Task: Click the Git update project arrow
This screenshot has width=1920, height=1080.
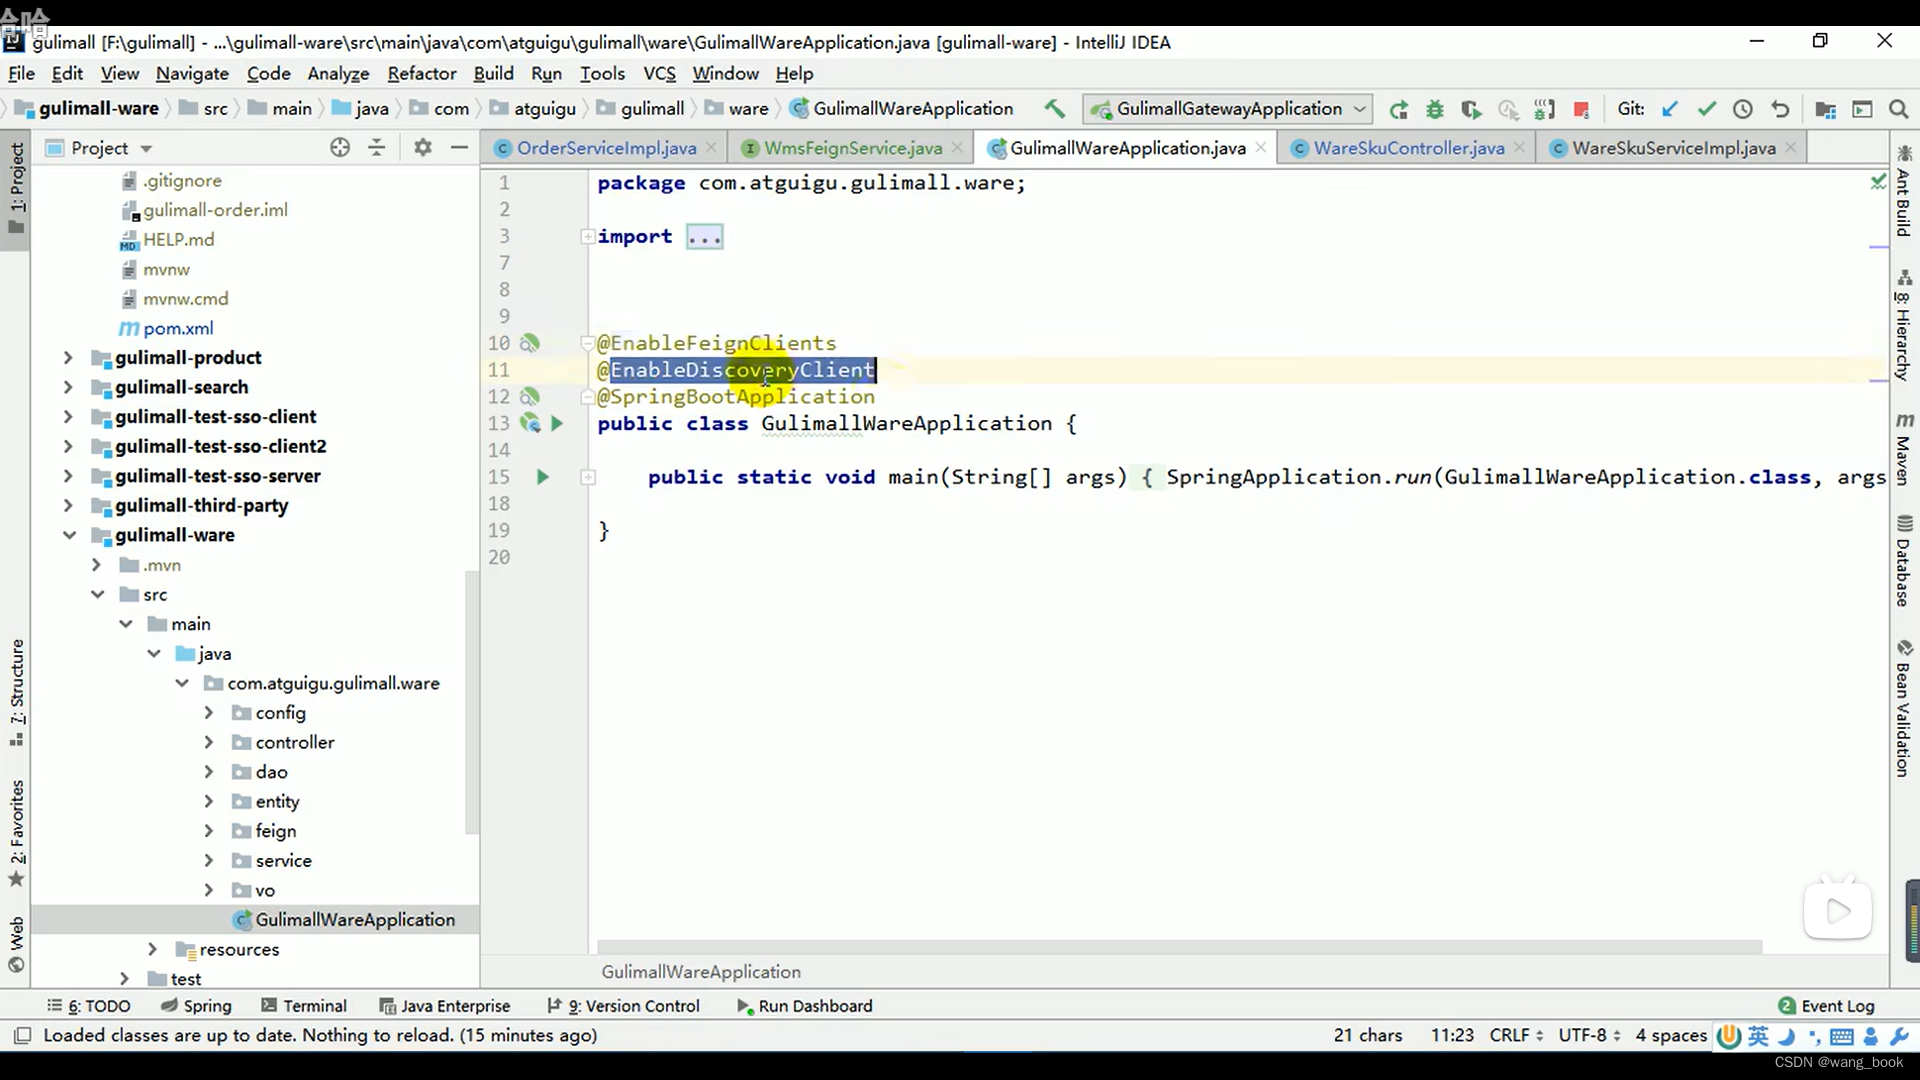Action: tap(1669, 109)
